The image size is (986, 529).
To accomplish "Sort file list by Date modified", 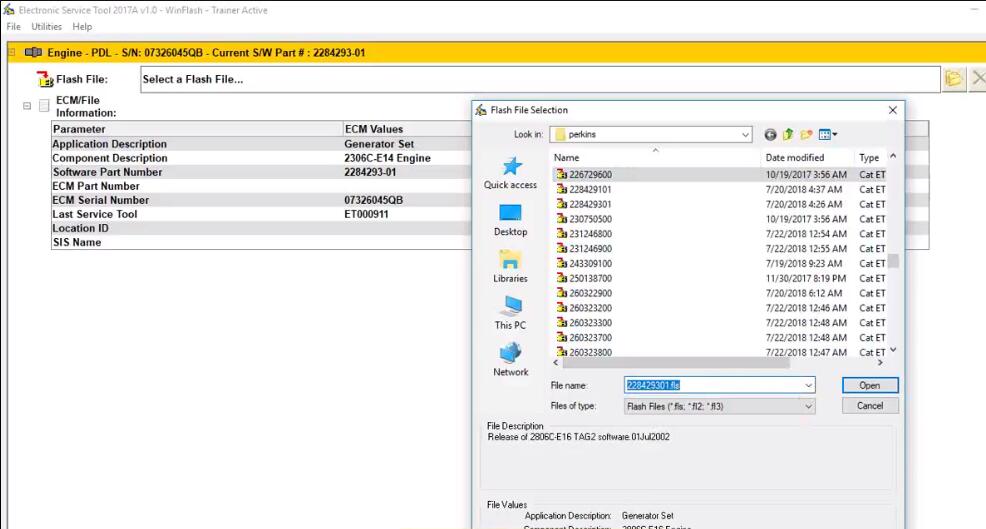I will pos(807,158).
